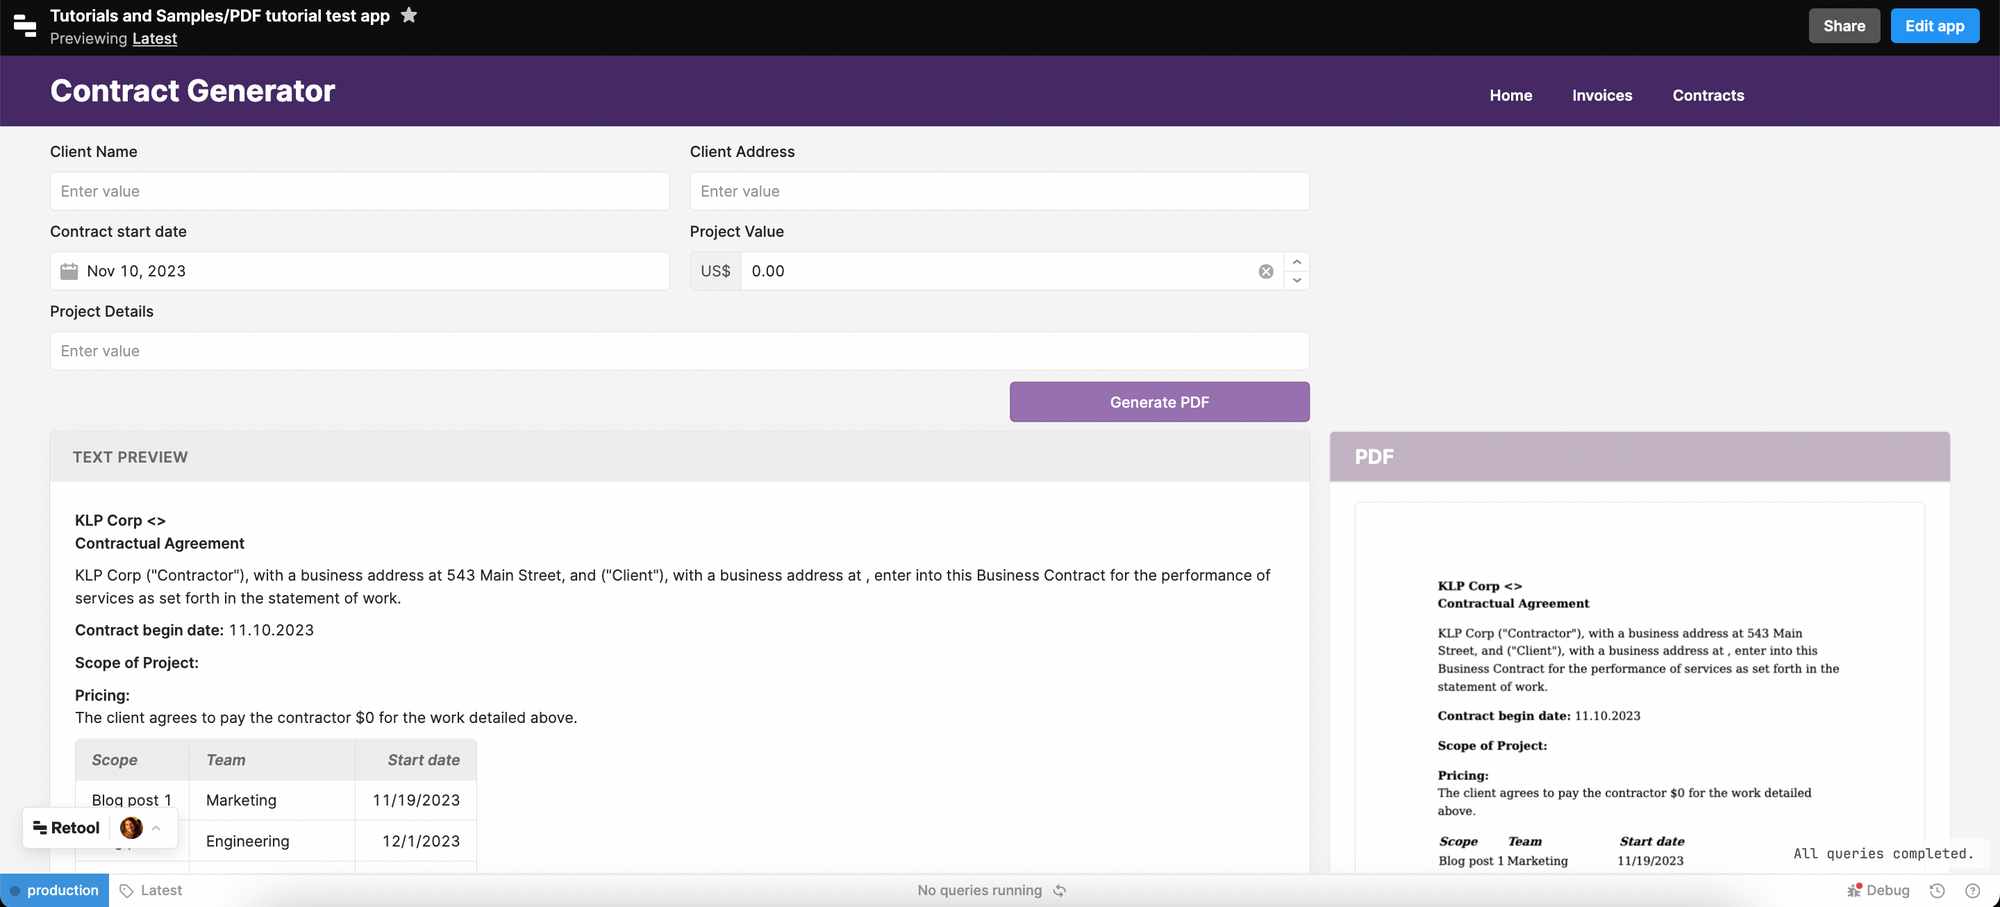The image size is (2000, 907).
Task: Click the refresh icon next to No queries running
Action: coord(1060,890)
